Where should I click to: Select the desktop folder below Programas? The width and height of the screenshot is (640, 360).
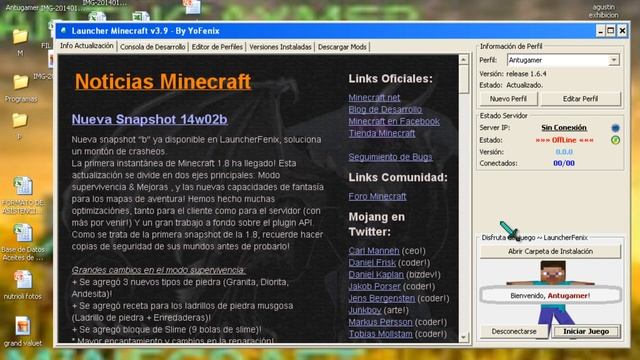tap(20, 126)
